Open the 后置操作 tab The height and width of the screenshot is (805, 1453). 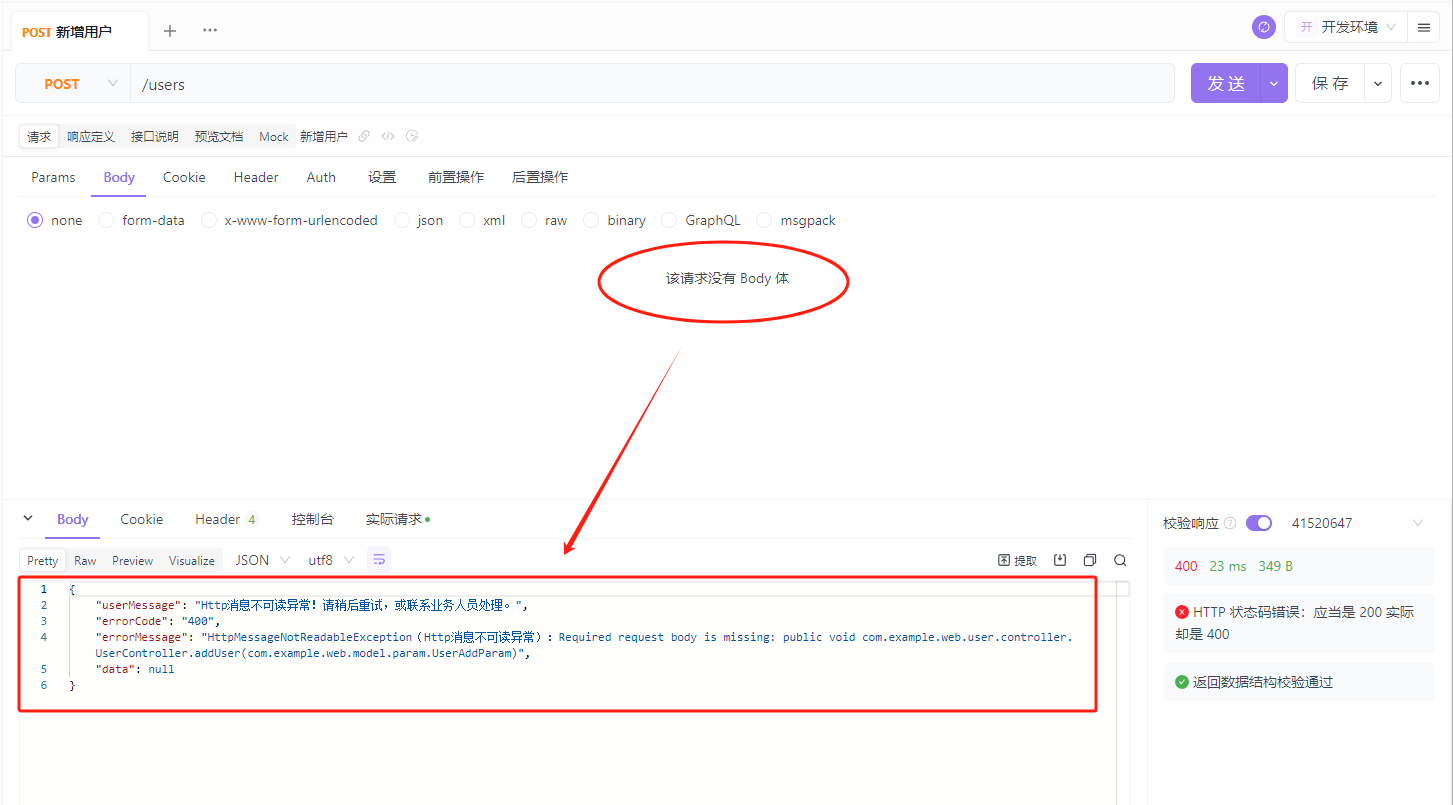(x=540, y=177)
